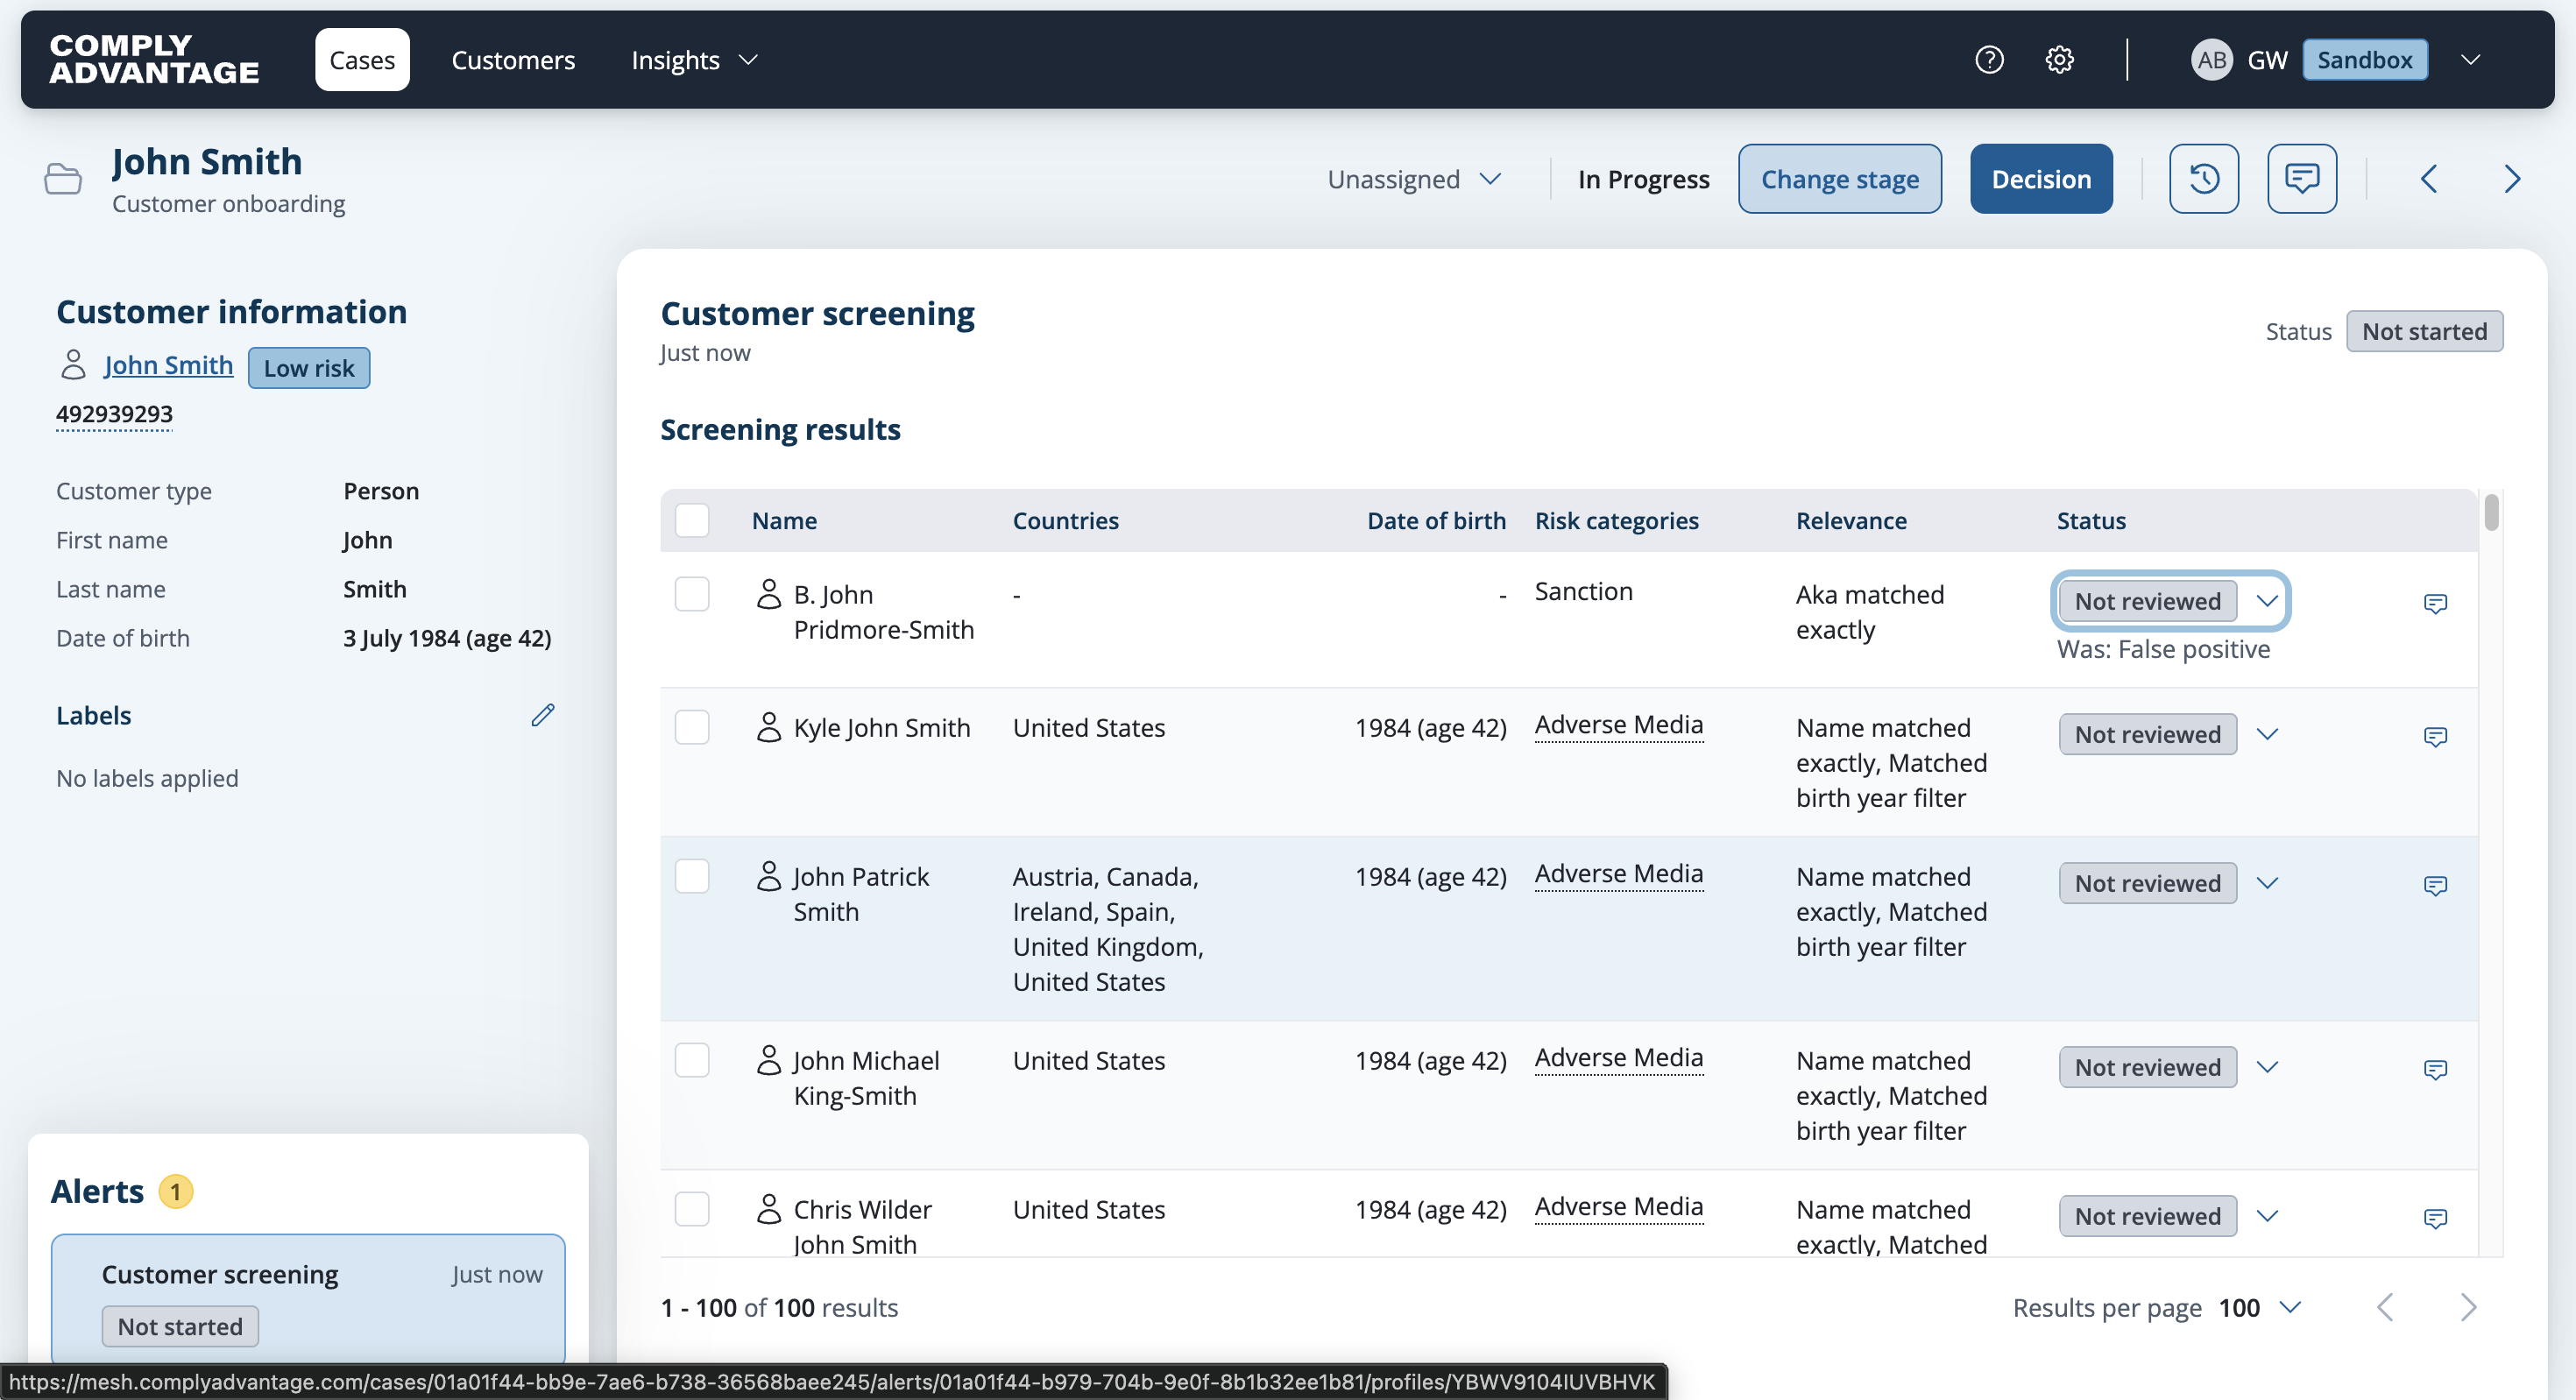Open the case history clock icon
2576x1400 pixels.
click(x=2204, y=179)
